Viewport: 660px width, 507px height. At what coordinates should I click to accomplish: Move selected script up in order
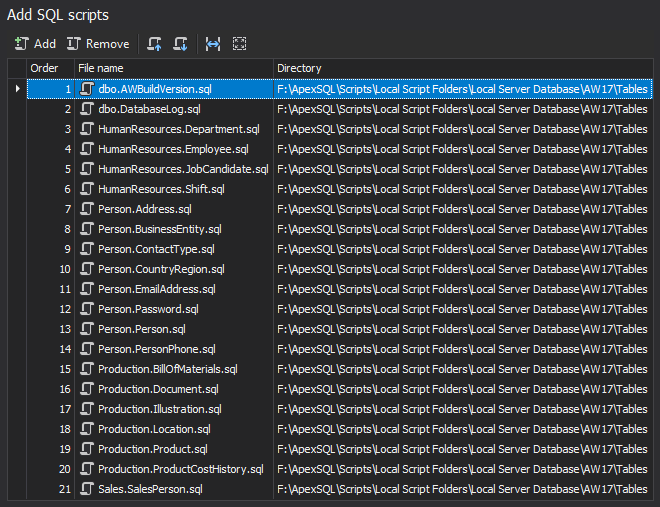coord(154,44)
